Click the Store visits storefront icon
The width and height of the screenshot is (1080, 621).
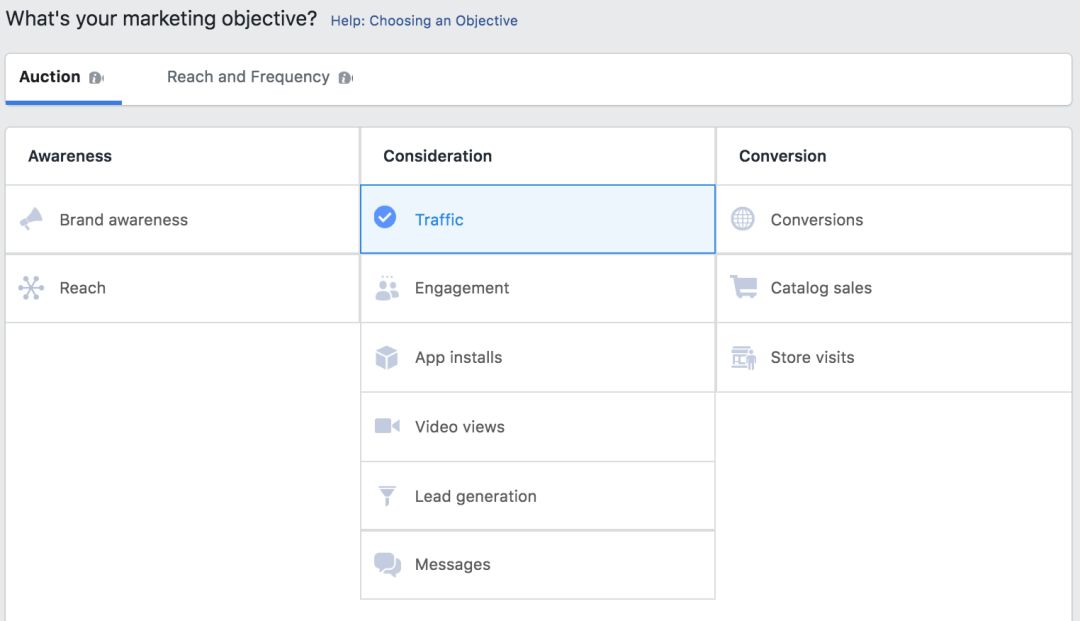pos(743,357)
